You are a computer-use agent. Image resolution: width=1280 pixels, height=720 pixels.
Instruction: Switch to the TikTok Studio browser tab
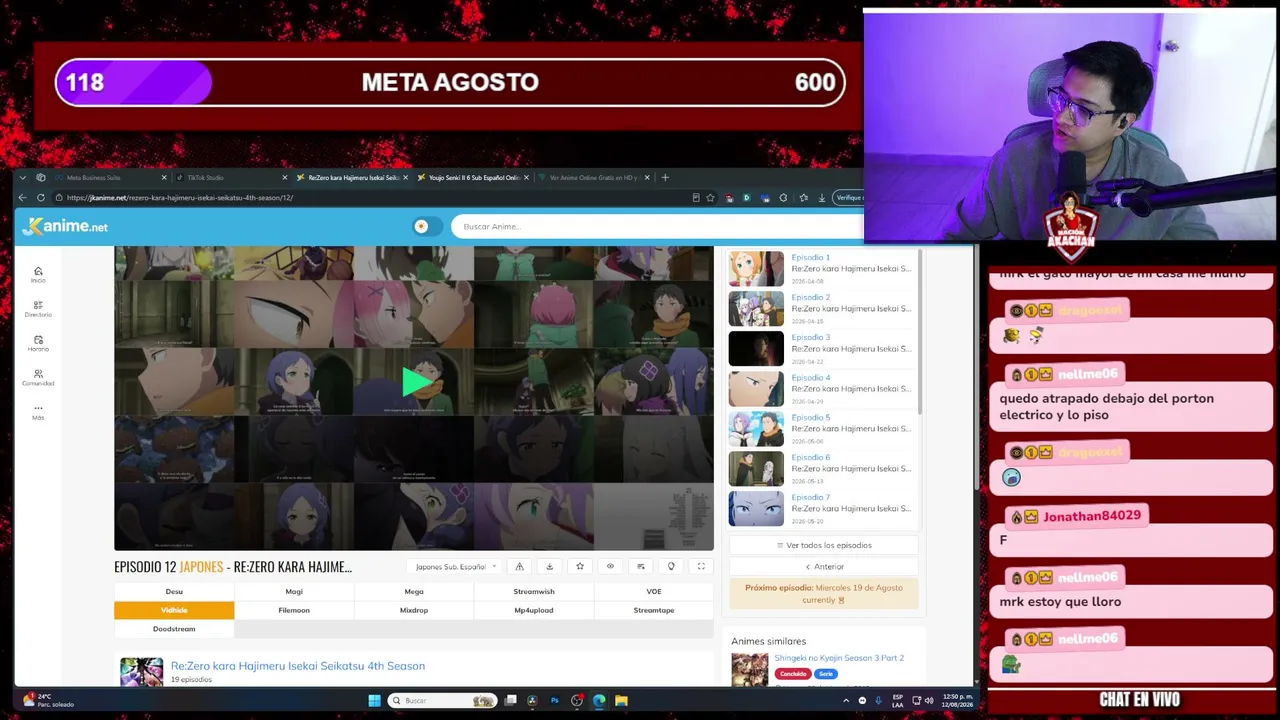click(230, 178)
